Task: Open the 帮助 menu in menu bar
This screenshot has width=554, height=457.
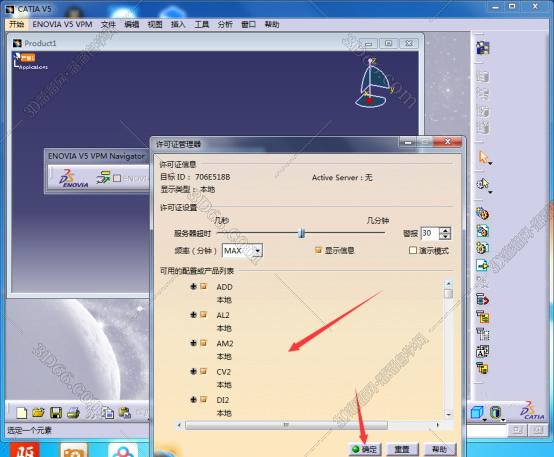Action: 272,24
